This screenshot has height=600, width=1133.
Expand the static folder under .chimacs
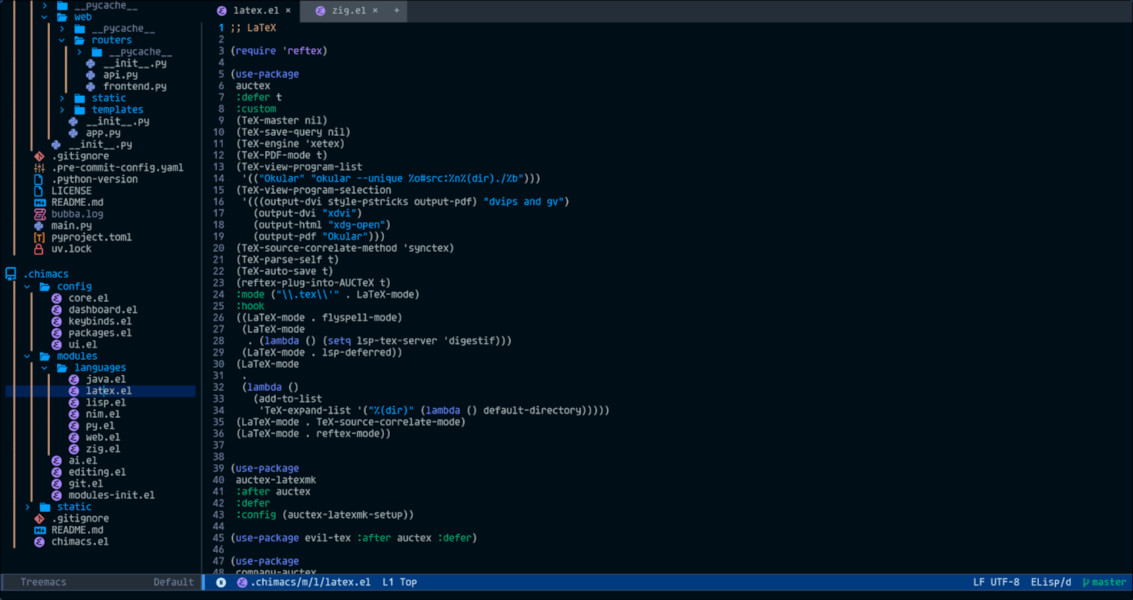click(28, 507)
